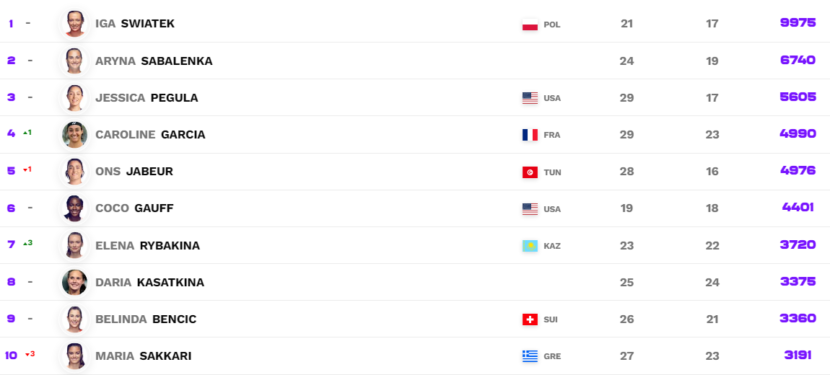Image resolution: width=830 pixels, height=375 pixels.
Task: Click the red down arrow beside rank 10
Action: 28,354
